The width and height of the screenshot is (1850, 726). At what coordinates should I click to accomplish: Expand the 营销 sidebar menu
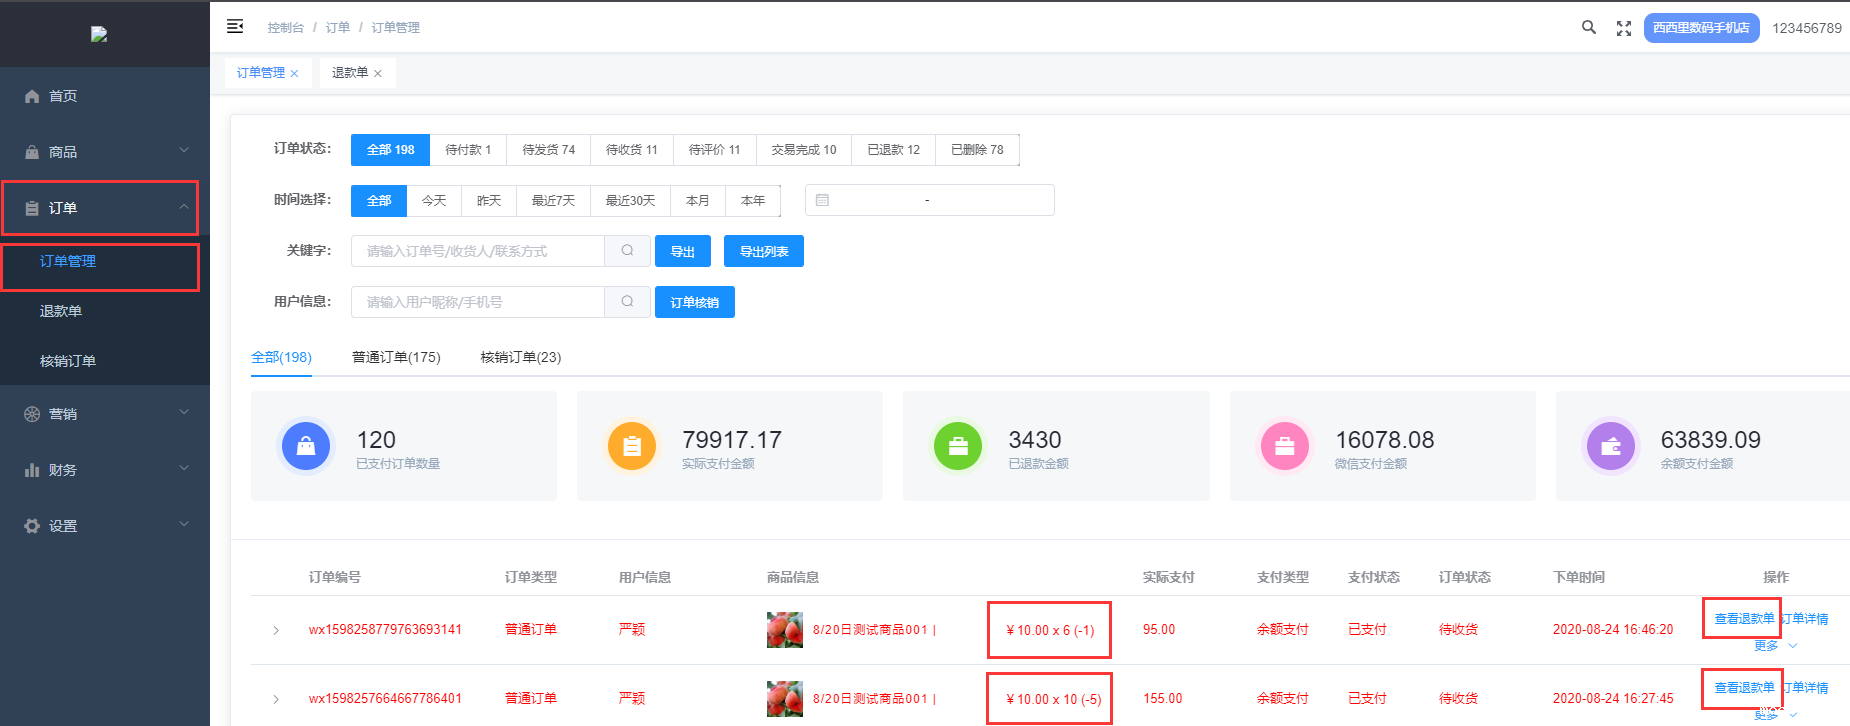pyautogui.click(x=105, y=414)
